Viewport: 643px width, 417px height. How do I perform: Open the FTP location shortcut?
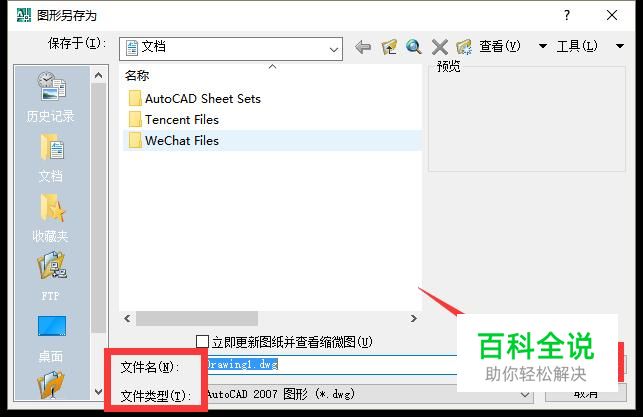pyautogui.click(x=51, y=277)
